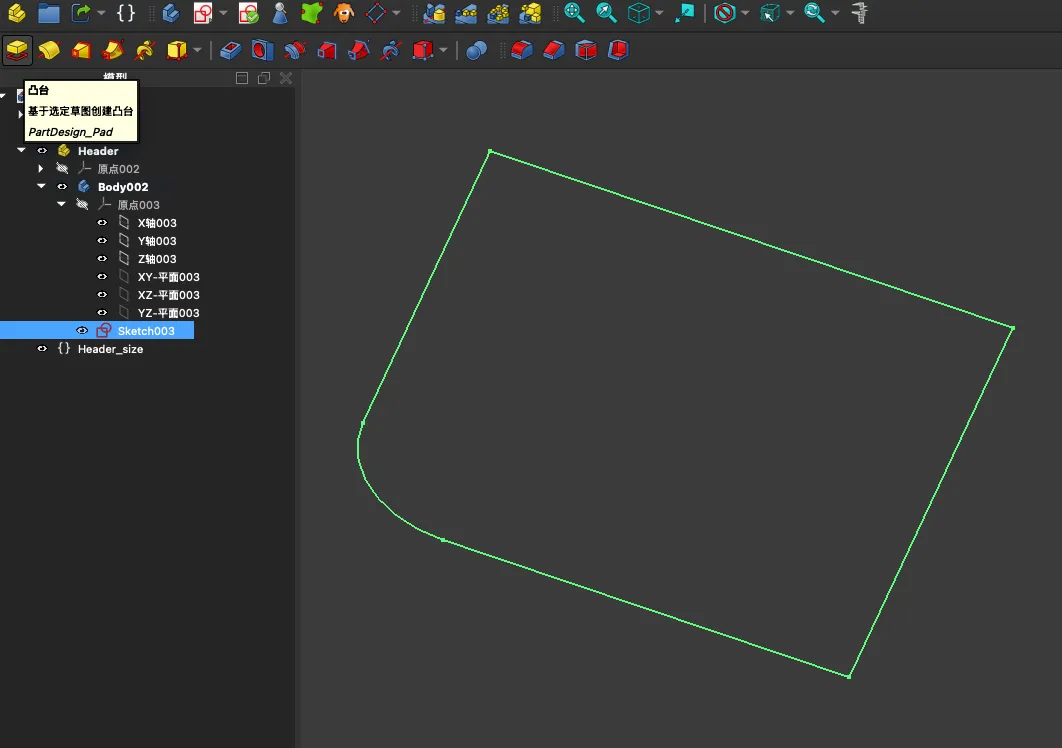The height and width of the screenshot is (748, 1062).
Task: Click the Hole tool icon
Action: (262, 50)
